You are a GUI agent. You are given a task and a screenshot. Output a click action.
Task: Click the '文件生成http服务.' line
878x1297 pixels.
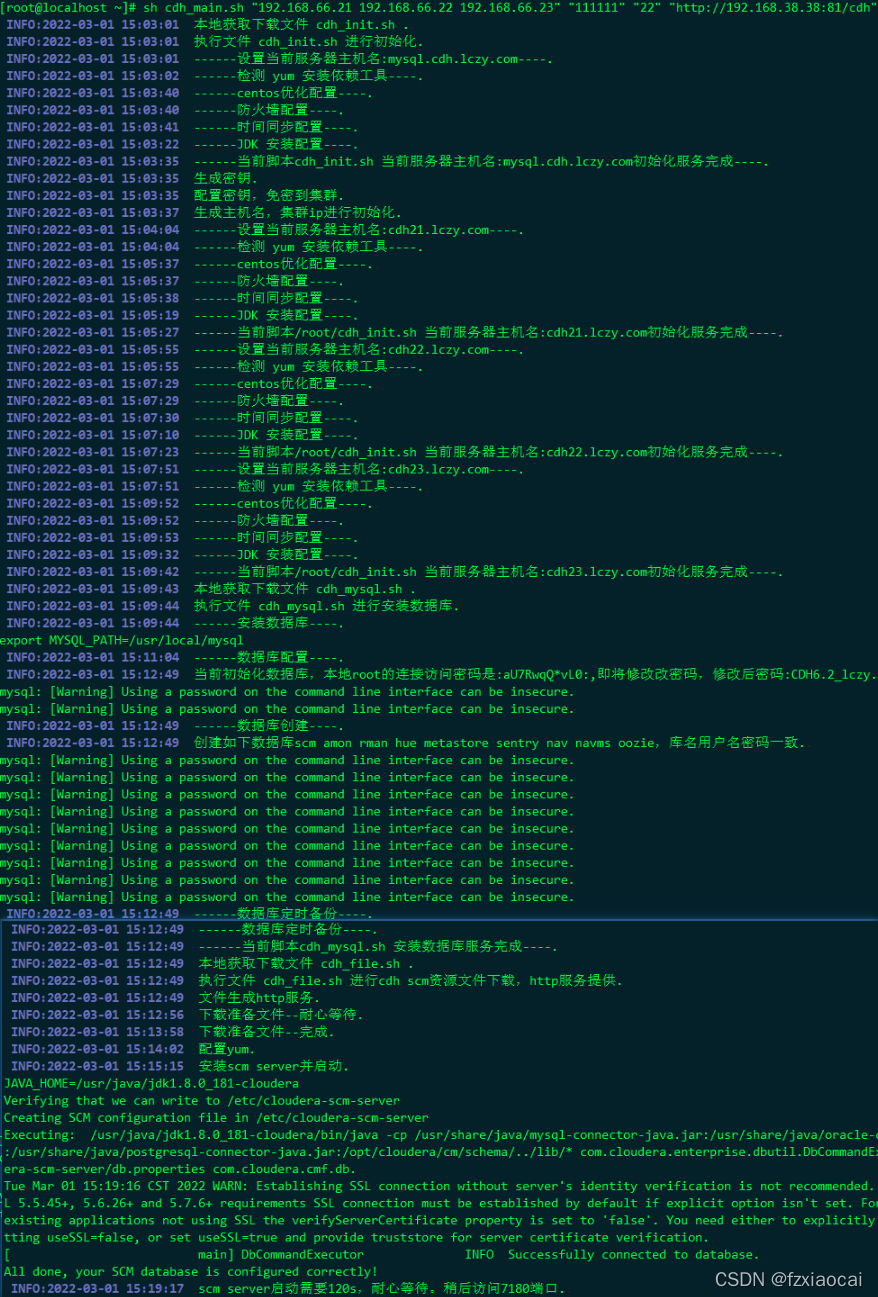pyautogui.click(x=165, y=998)
